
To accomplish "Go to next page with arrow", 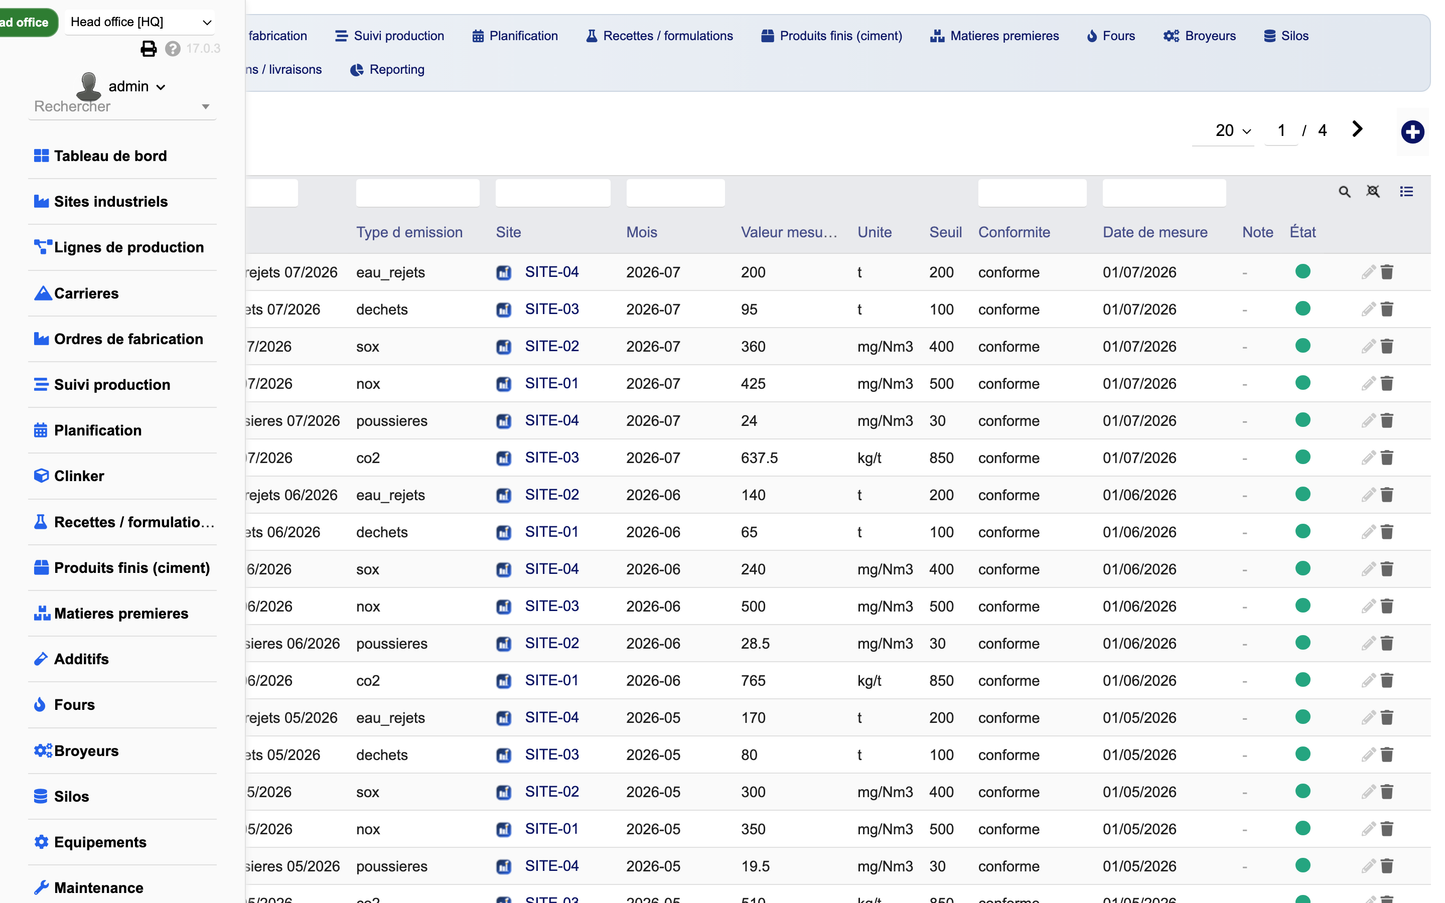I will (1357, 129).
